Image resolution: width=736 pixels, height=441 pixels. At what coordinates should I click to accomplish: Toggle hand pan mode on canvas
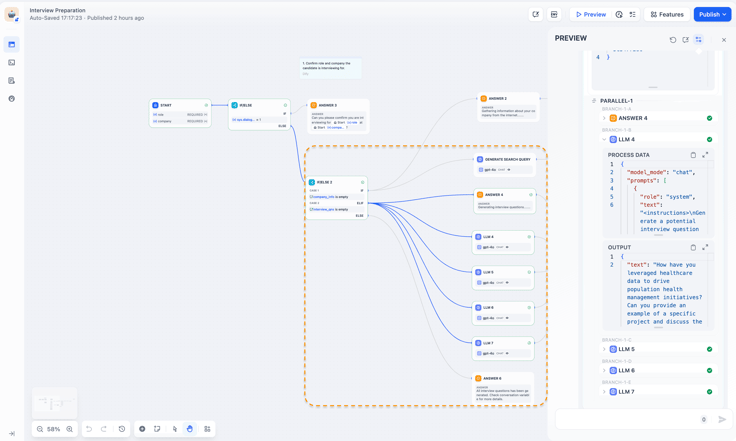coord(190,429)
